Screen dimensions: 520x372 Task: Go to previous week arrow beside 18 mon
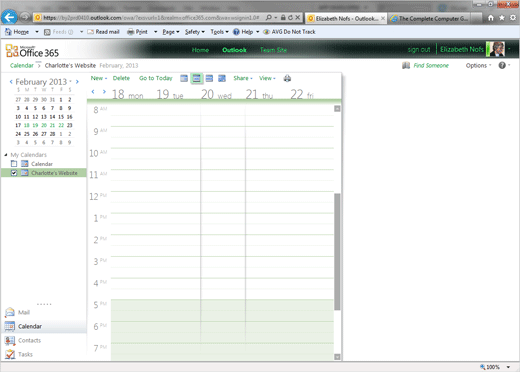point(93,92)
